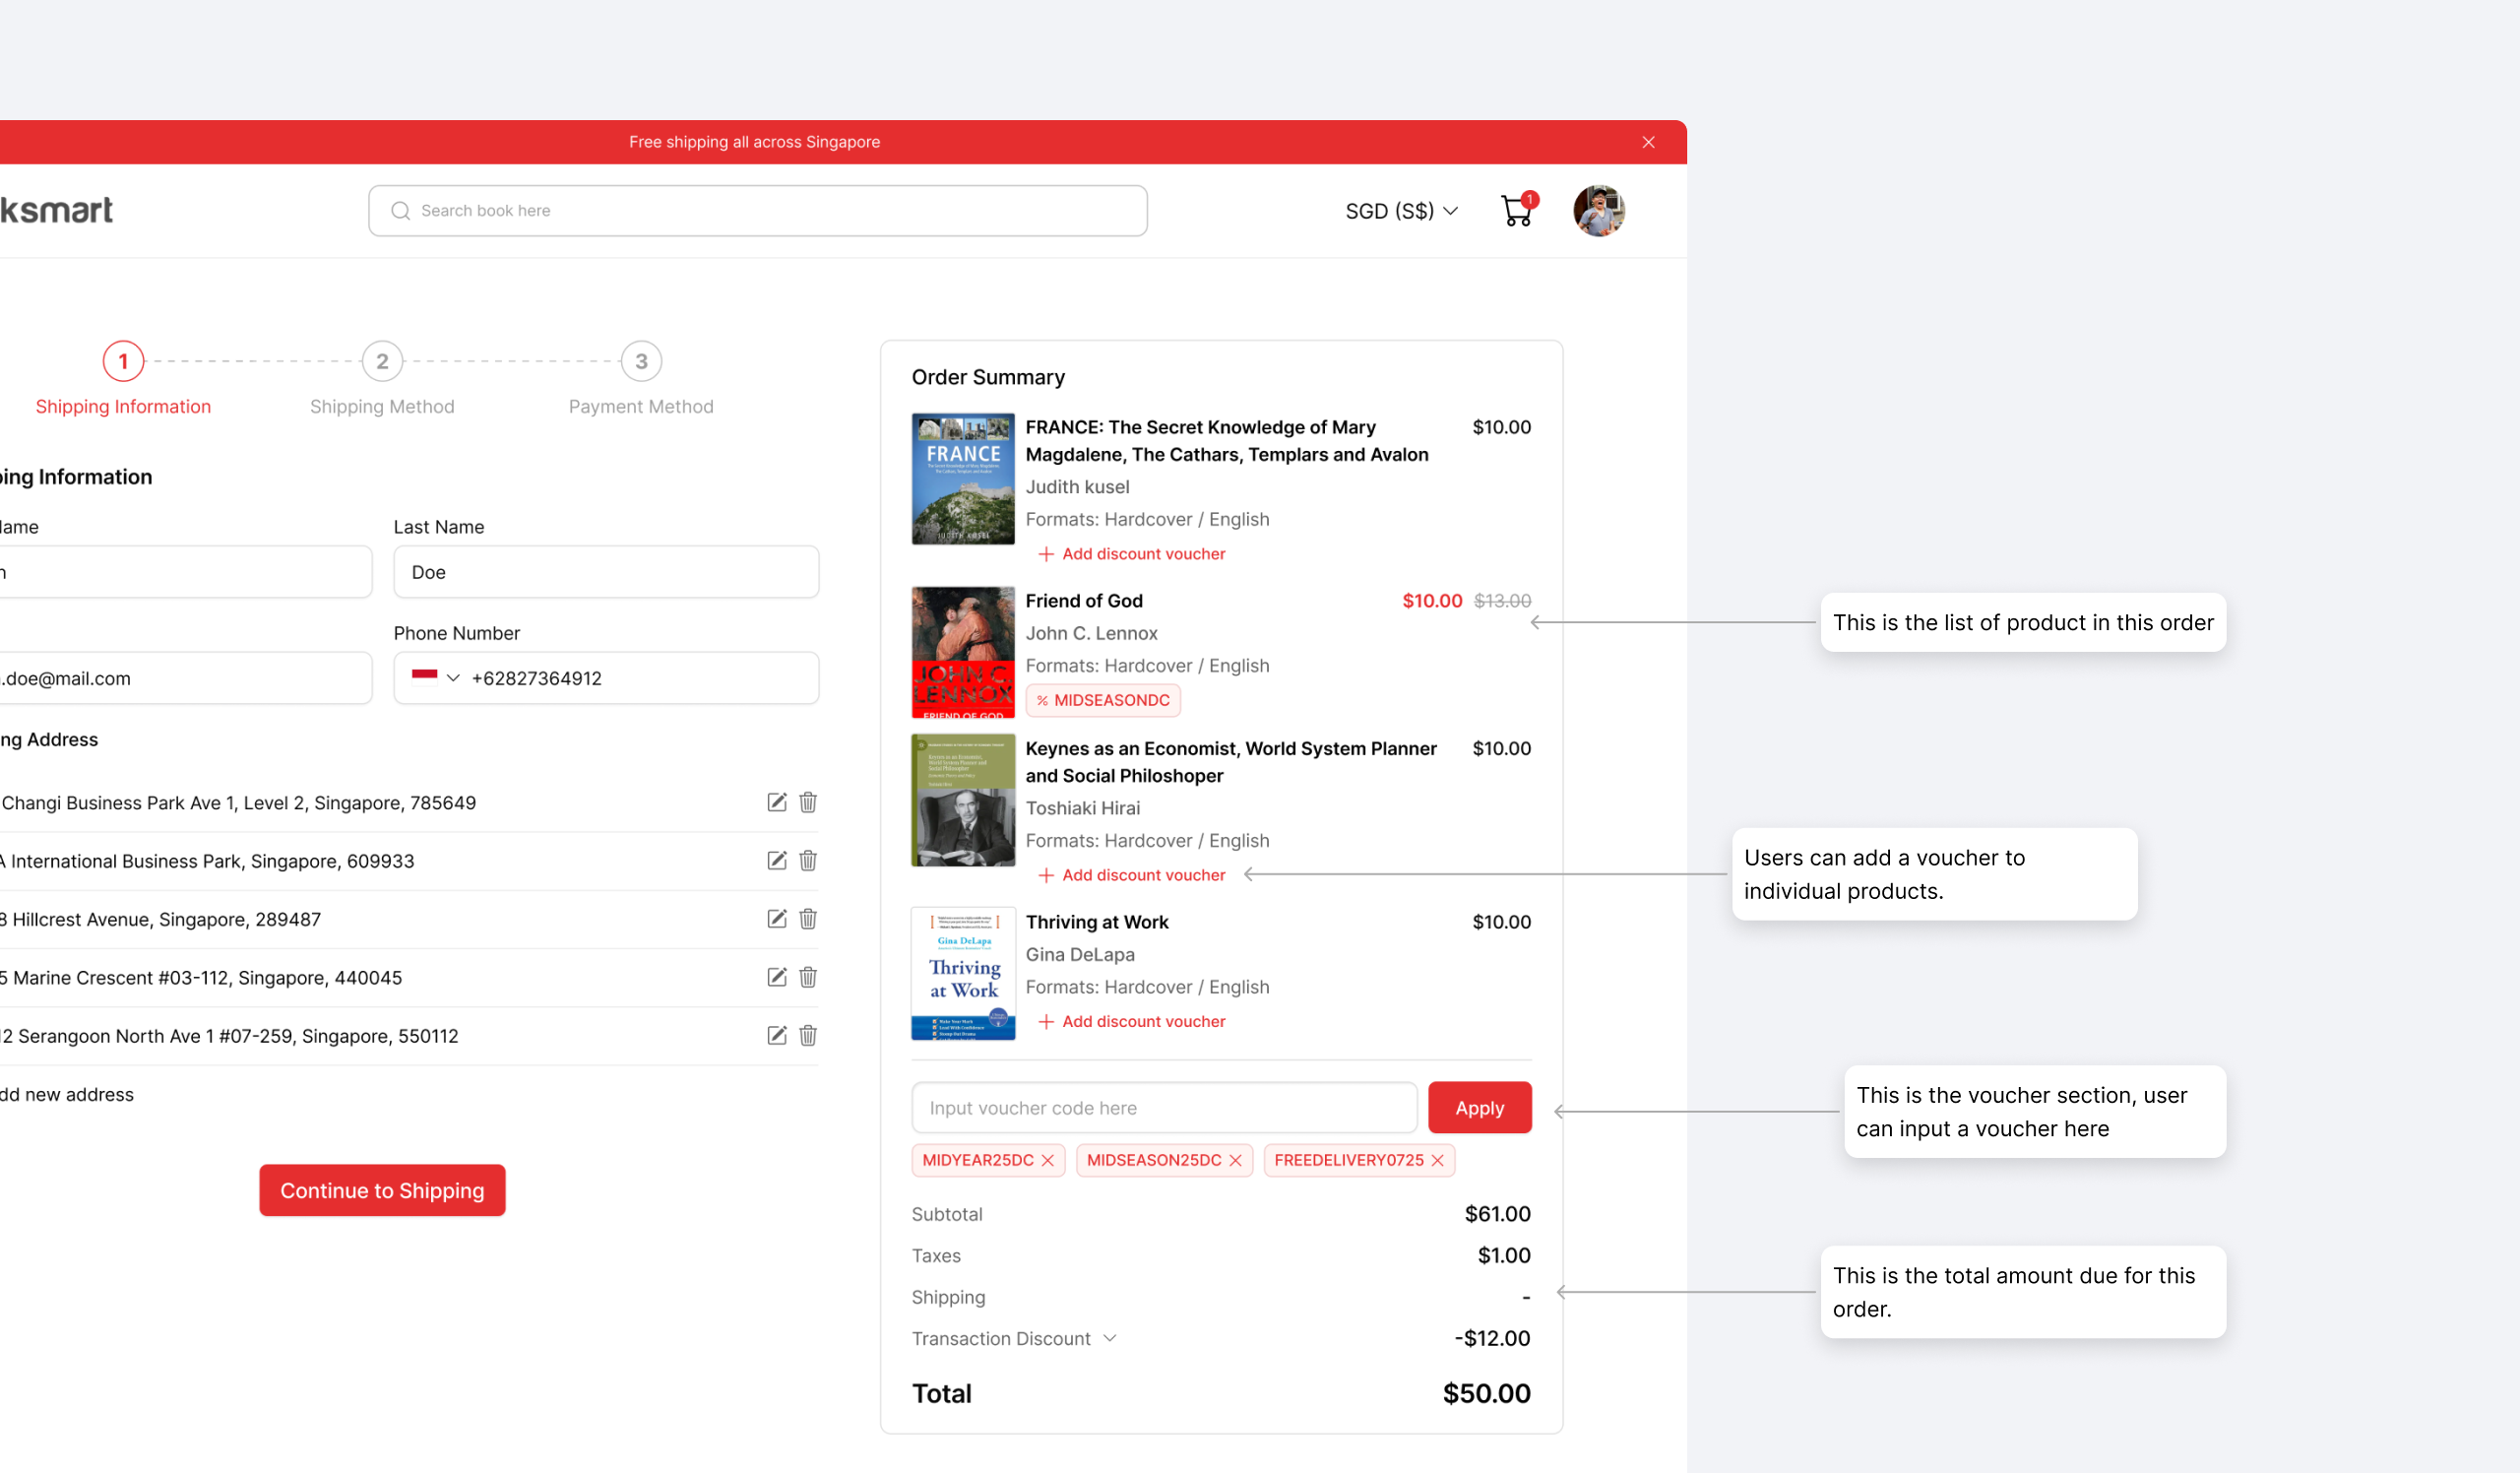The height and width of the screenshot is (1473, 2520).
Task: Open the Thriving at Work cover thumbnail
Action: (963, 973)
